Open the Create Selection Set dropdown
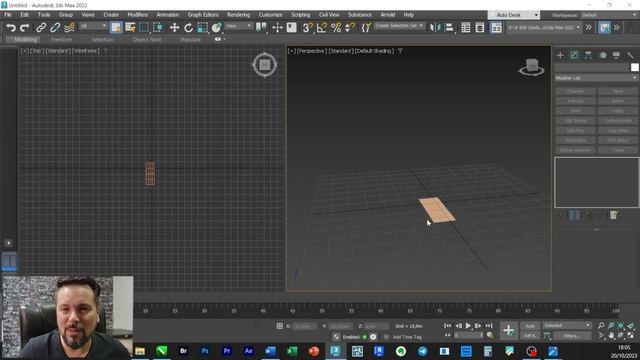The image size is (640, 360). pos(399,26)
